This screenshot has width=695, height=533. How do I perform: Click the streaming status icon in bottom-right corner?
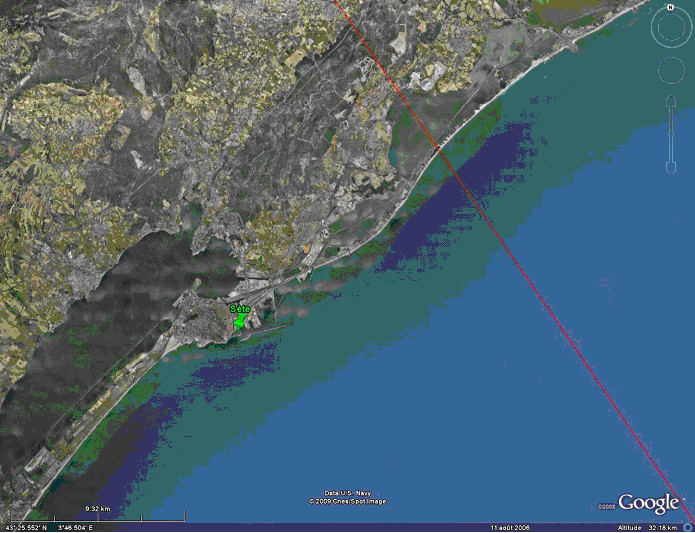pos(688,527)
